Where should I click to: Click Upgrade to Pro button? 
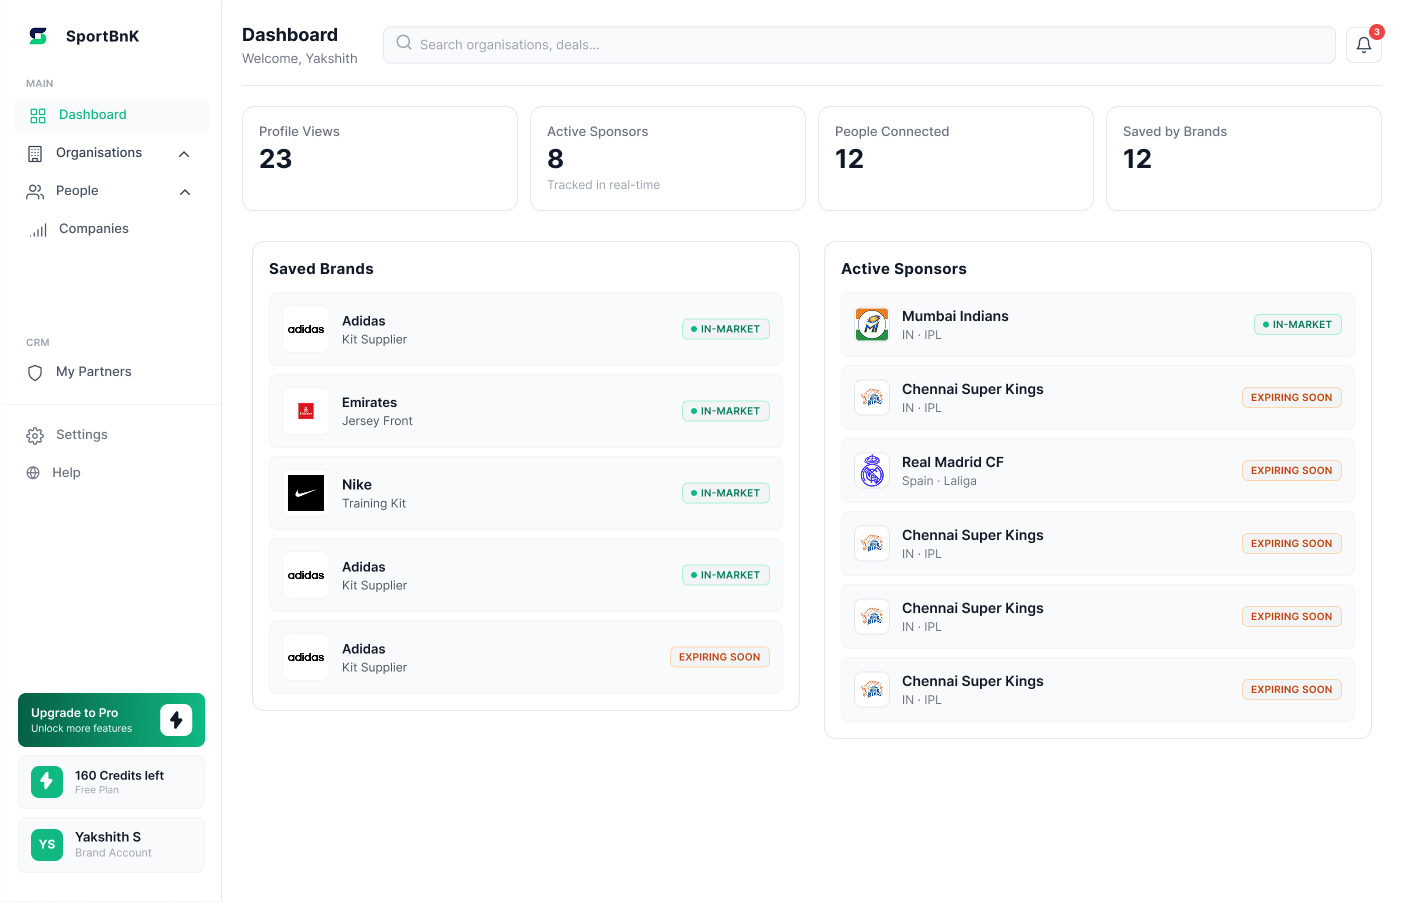(111, 720)
